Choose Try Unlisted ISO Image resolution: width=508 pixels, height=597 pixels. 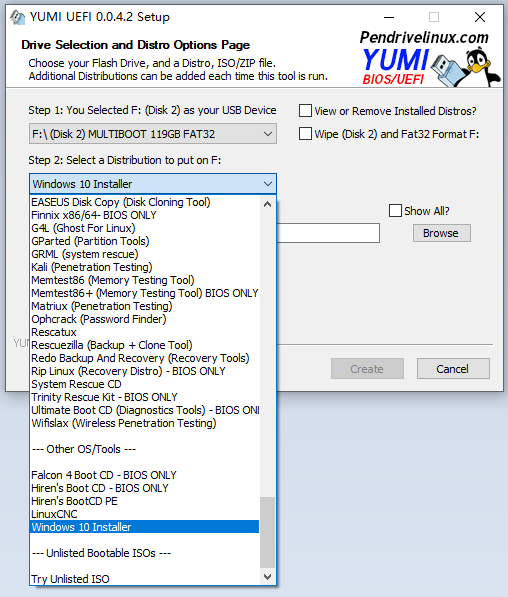[145, 579]
